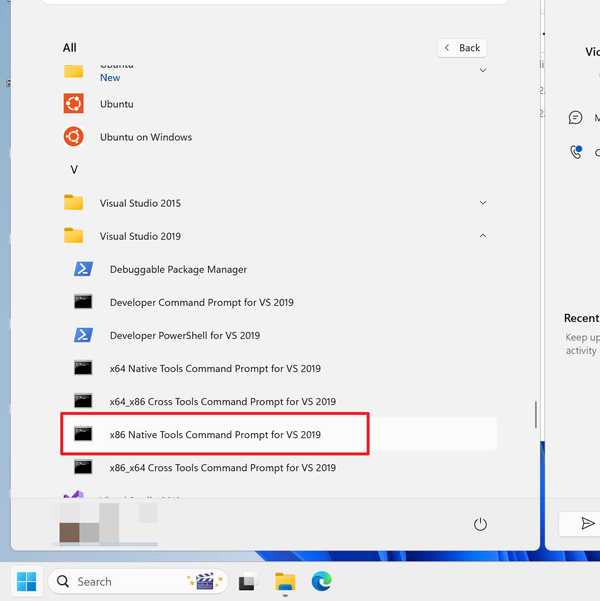Expand the Ubuntu folder chevron
Image resolution: width=600 pixels, height=601 pixels.
tap(483, 70)
